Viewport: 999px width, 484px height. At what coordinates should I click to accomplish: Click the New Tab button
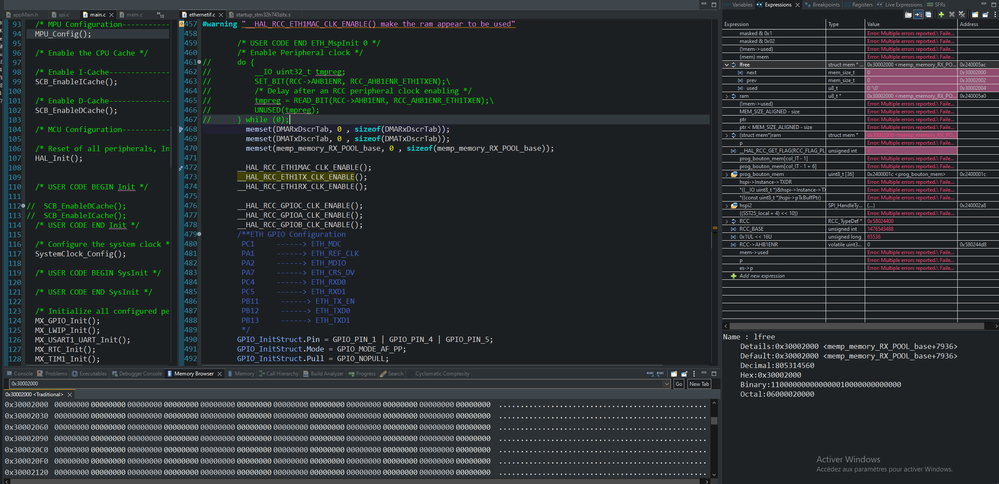[x=698, y=384]
